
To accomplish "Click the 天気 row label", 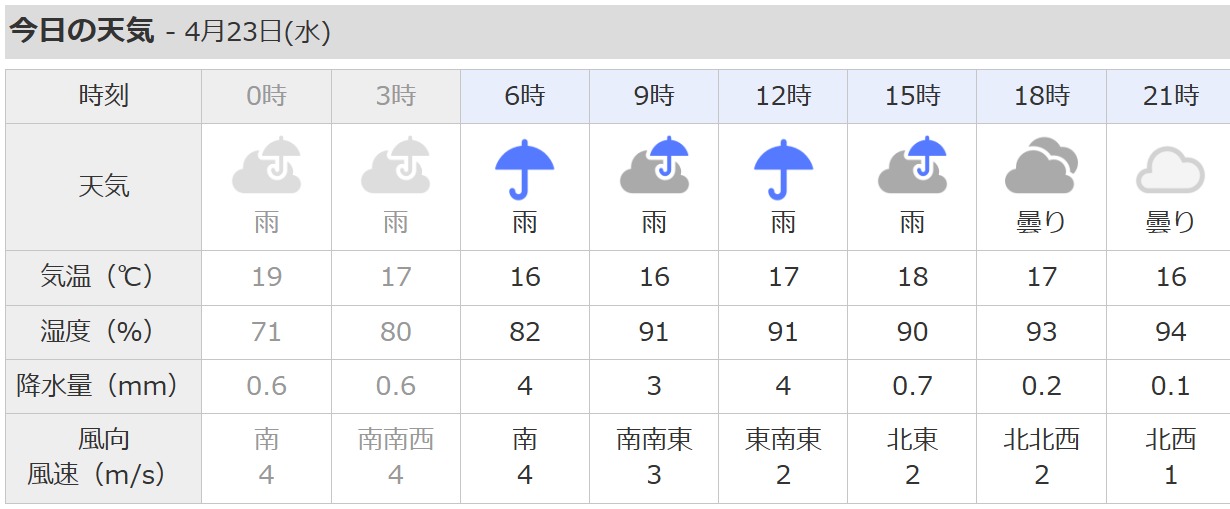I will [104, 186].
